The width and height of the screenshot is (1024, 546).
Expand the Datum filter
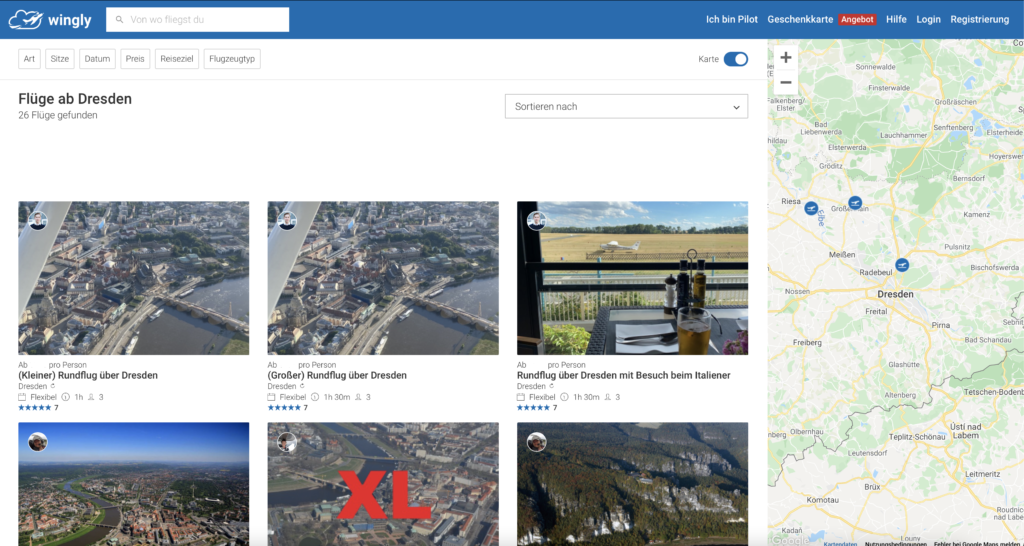[x=97, y=59]
